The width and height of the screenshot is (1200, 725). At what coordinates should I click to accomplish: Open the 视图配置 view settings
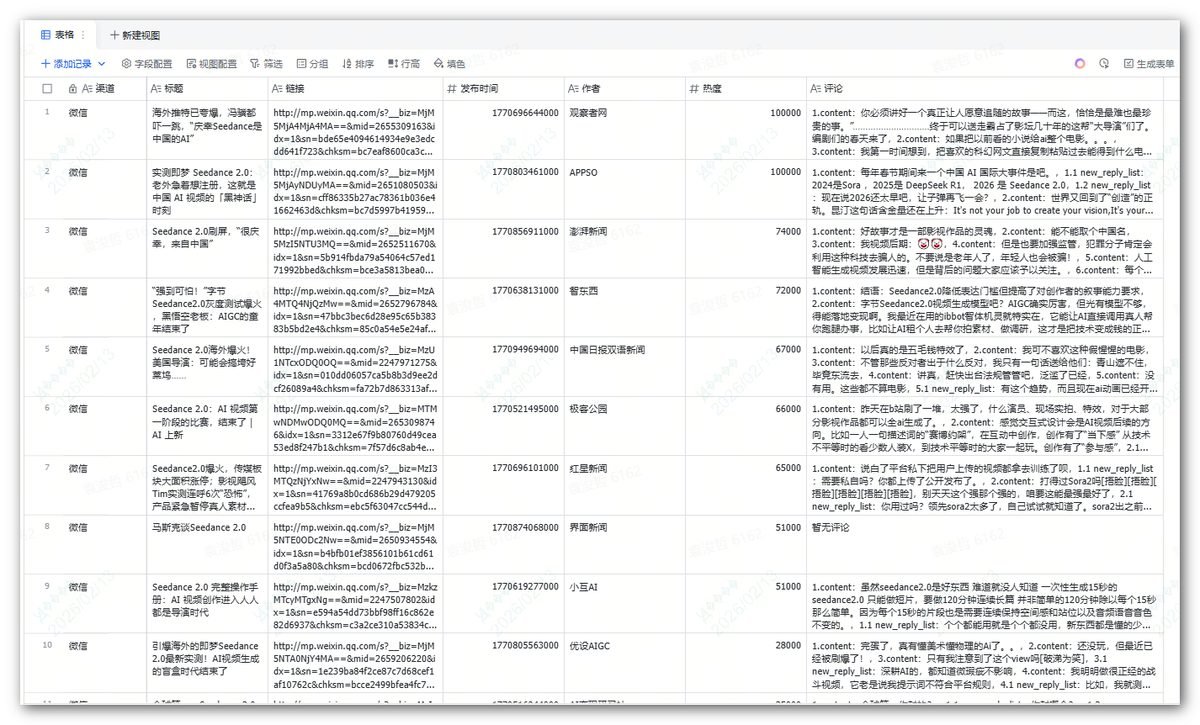[x=211, y=63]
